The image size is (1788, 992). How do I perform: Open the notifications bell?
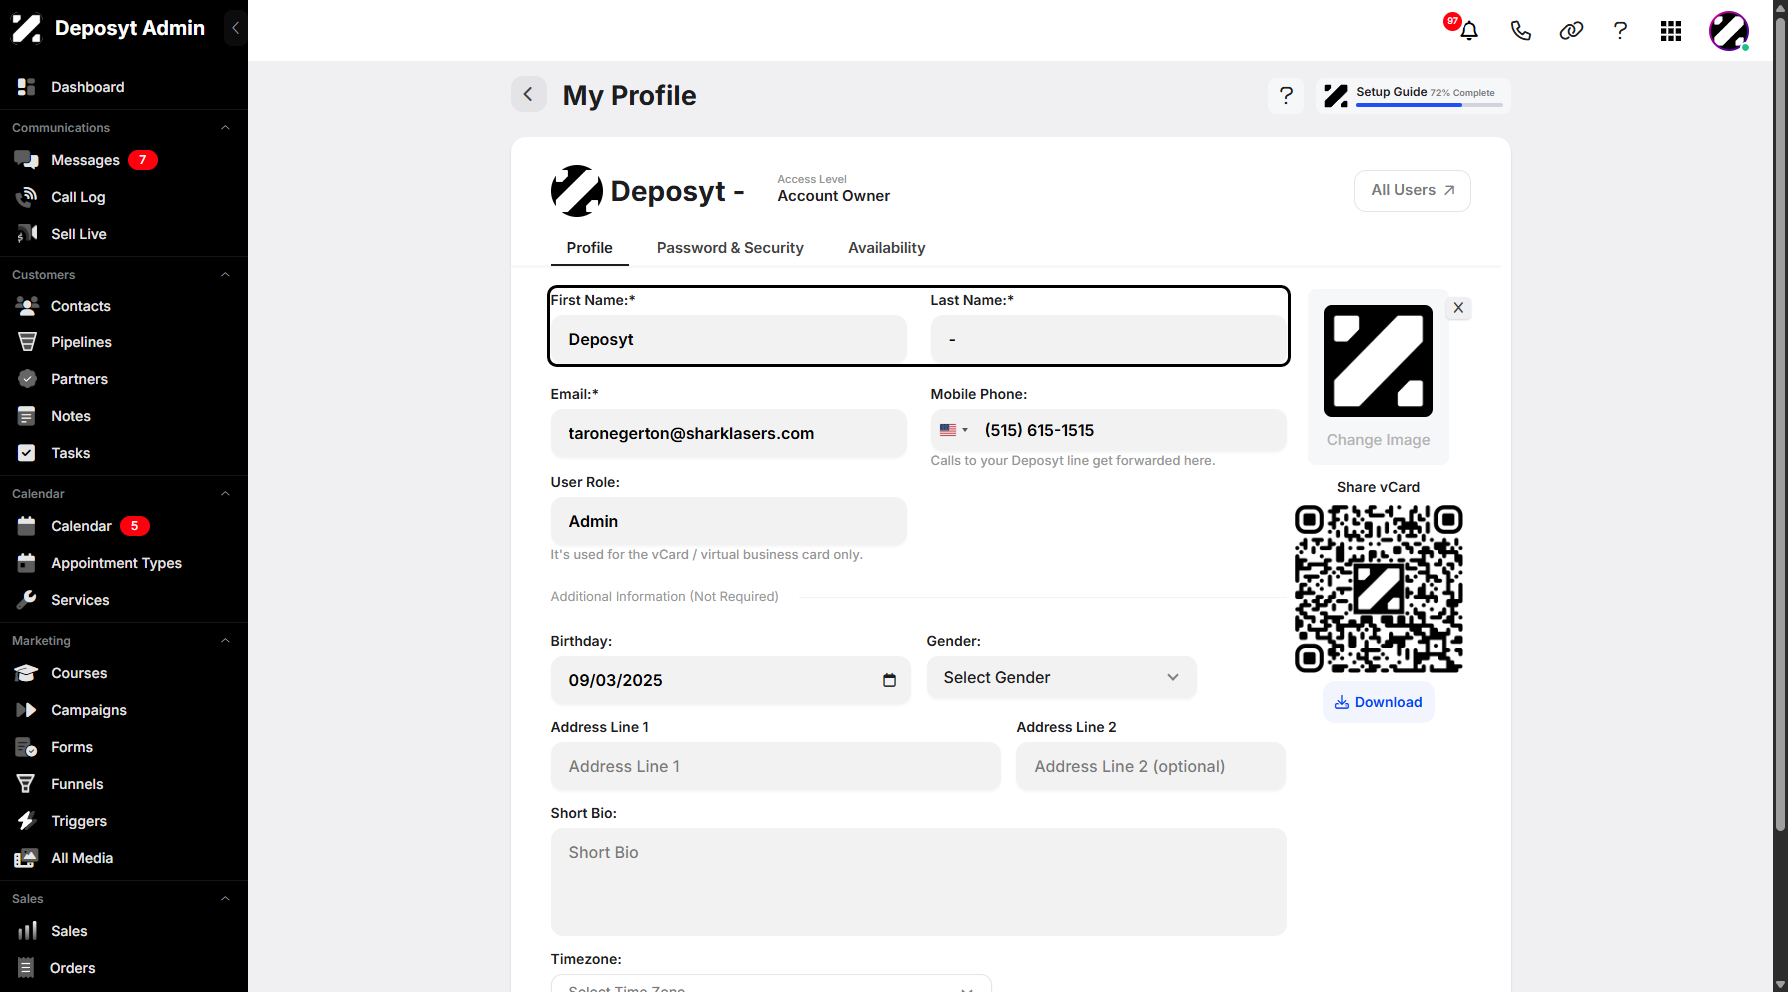pyautogui.click(x=1468, y=31)
